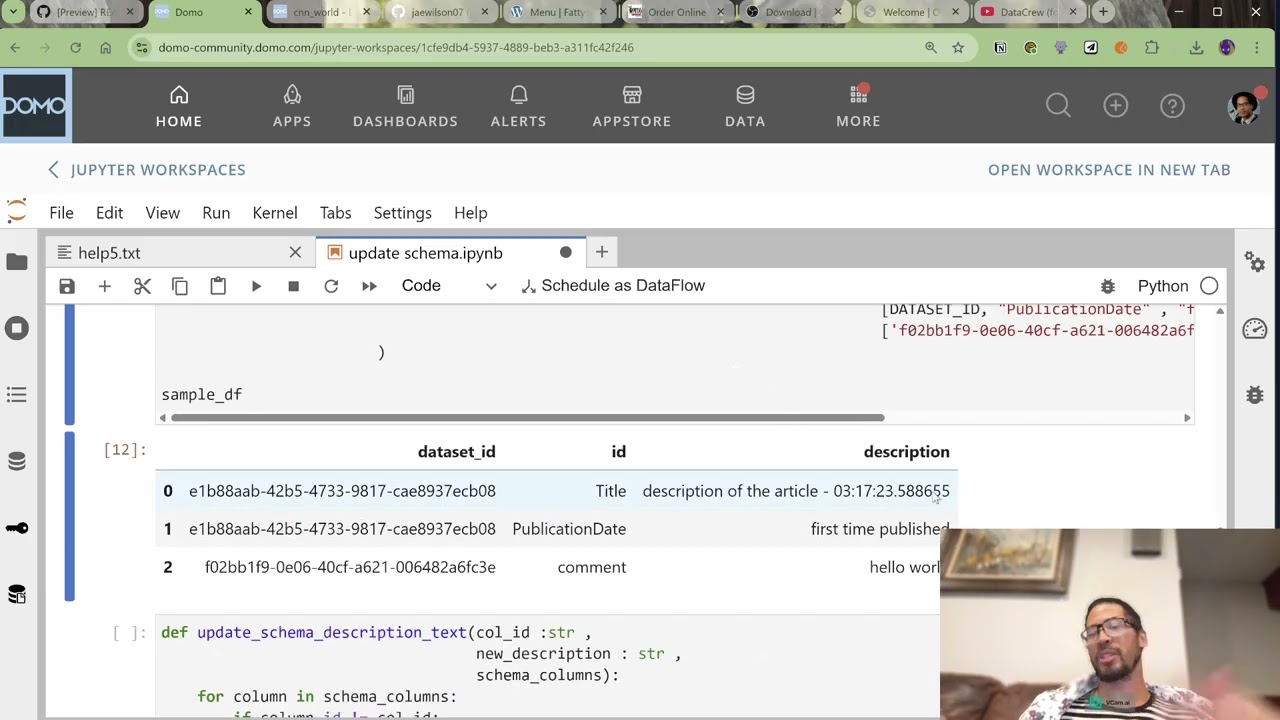Click the Domo search magnifier icon

[x=1058, y=105]
